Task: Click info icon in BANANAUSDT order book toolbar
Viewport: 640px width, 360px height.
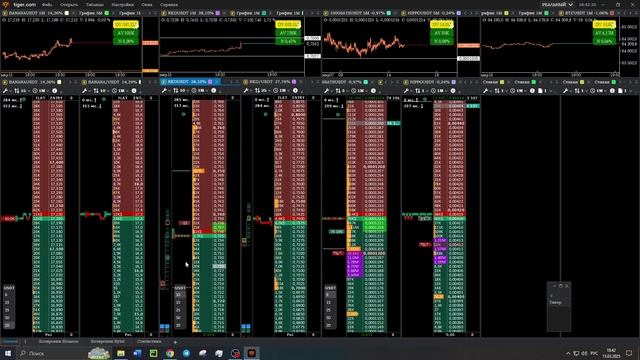Action: coord(55,91)
